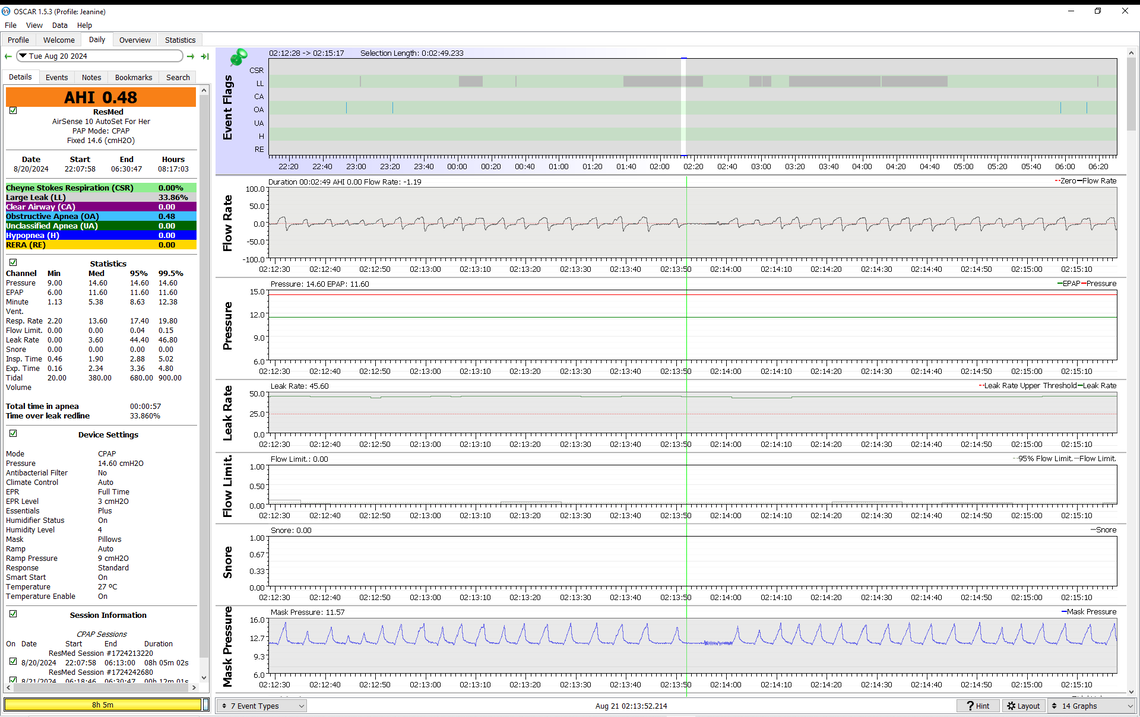Click the Flow Limit. graph title
Image resolution: width=1140 pixels, height=717 pixels.
tap(228, 486)
